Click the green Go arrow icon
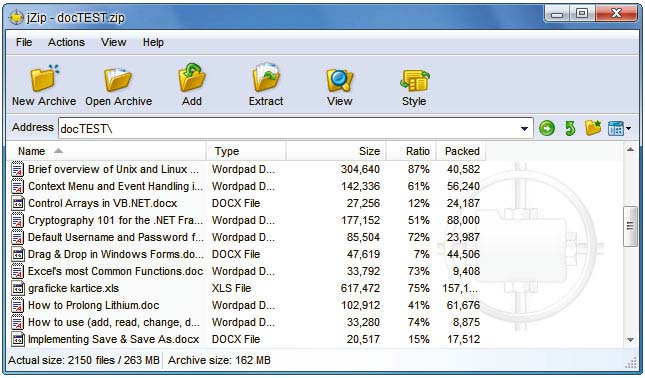This screenshot has height=378, width=645. tap(547, 128)
